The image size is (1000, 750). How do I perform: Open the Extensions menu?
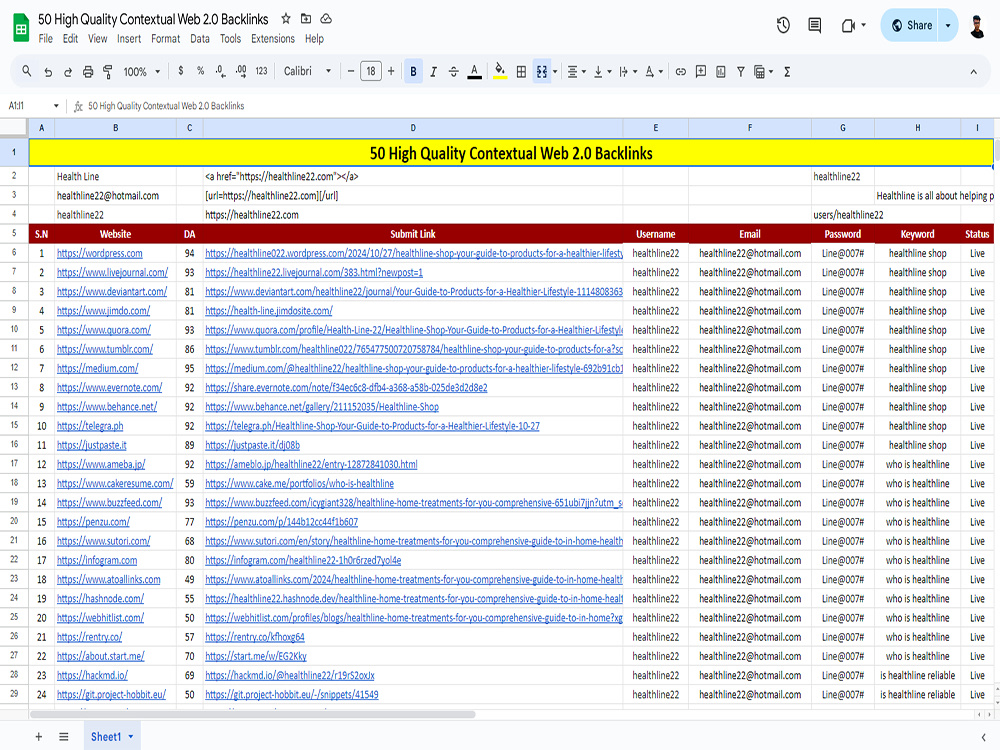[273, 39]
